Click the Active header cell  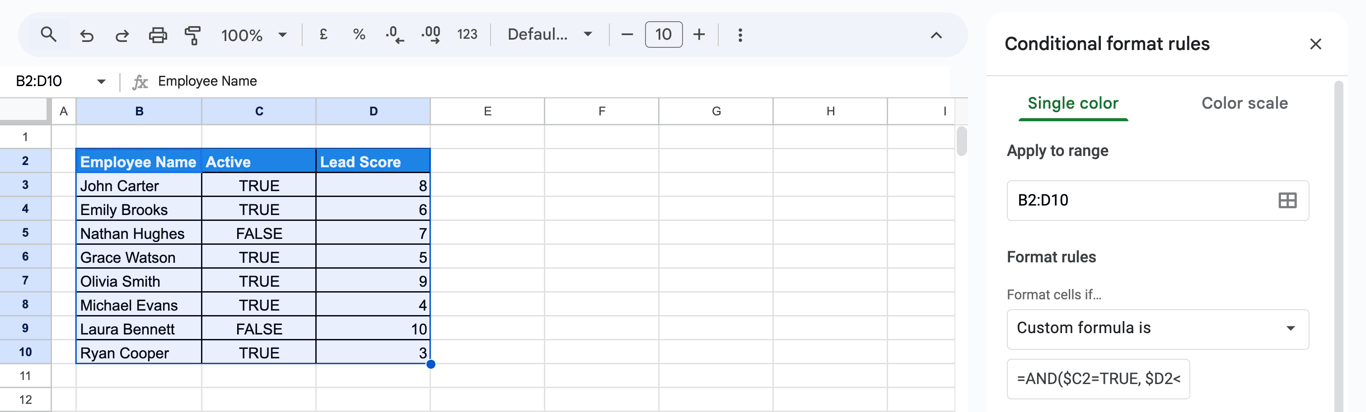pyautogui.click(x=259, y=161)
